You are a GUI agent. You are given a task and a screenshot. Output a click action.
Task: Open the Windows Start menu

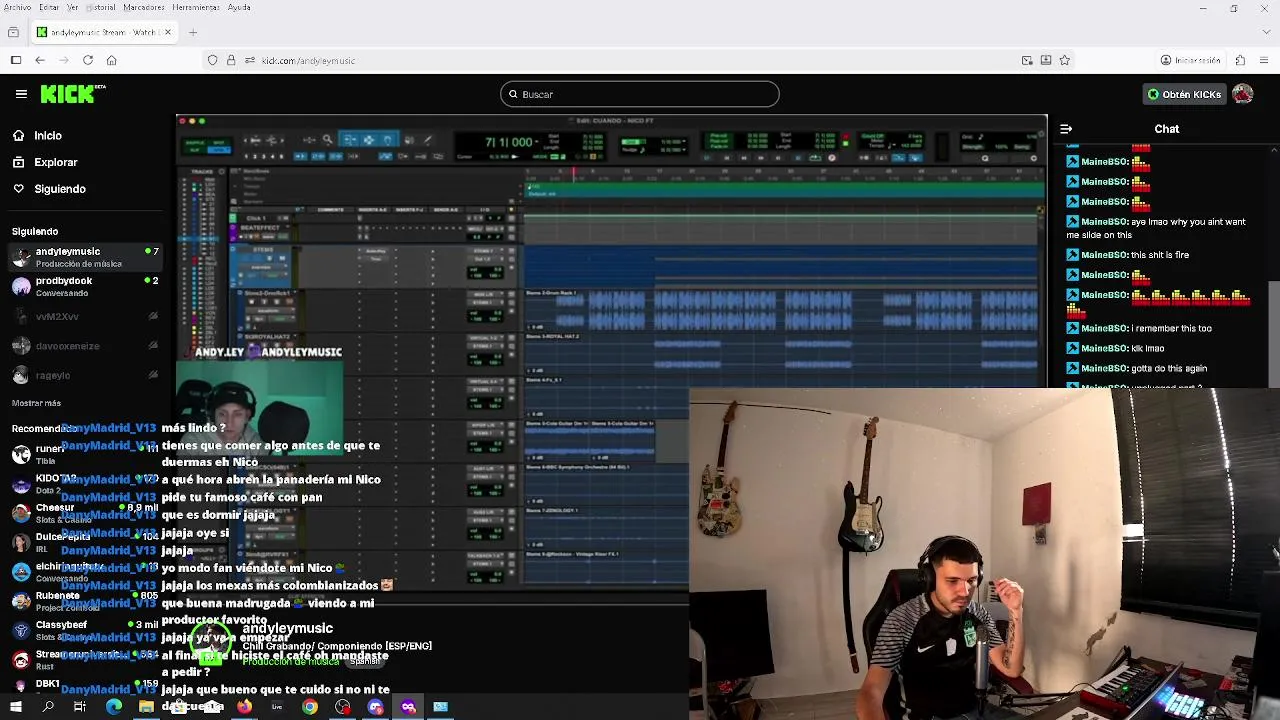15,707
